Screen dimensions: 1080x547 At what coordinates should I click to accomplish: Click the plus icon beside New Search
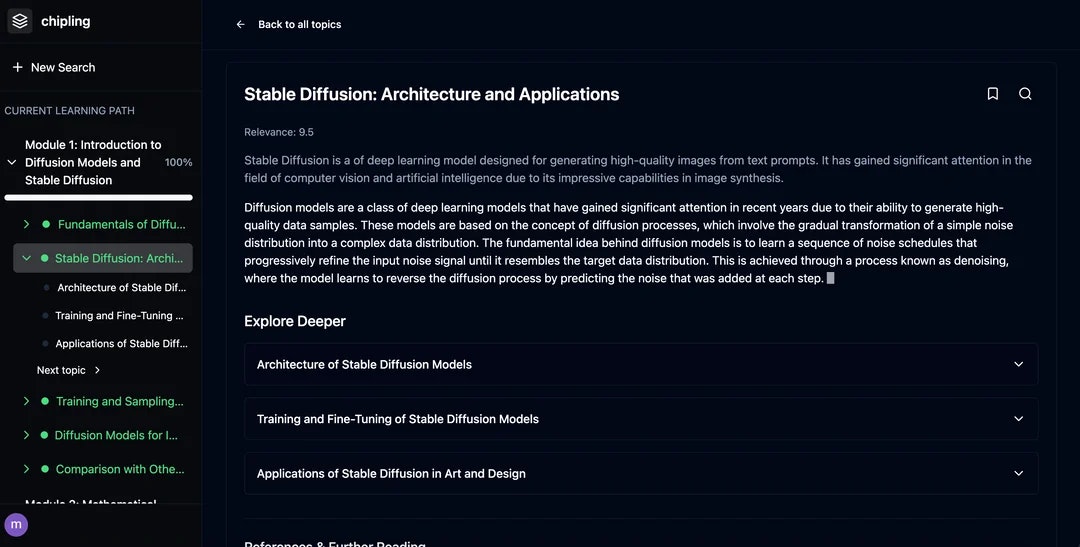pos(17,68)
